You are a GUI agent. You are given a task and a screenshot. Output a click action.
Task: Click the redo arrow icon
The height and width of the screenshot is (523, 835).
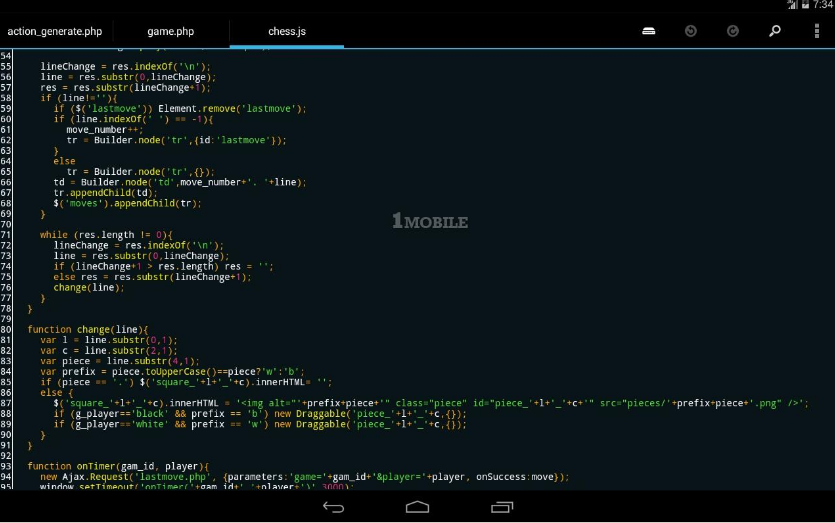coord(733,31)
